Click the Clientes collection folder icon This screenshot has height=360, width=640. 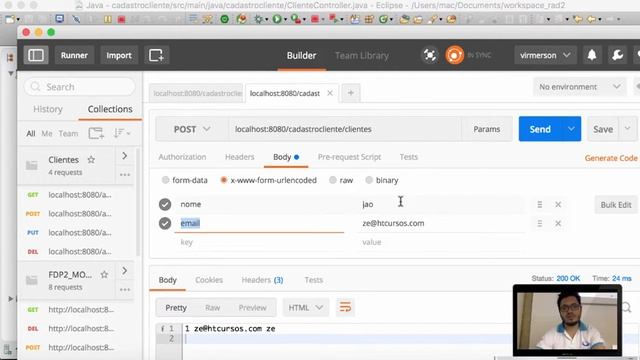click(x=32, y=165)
